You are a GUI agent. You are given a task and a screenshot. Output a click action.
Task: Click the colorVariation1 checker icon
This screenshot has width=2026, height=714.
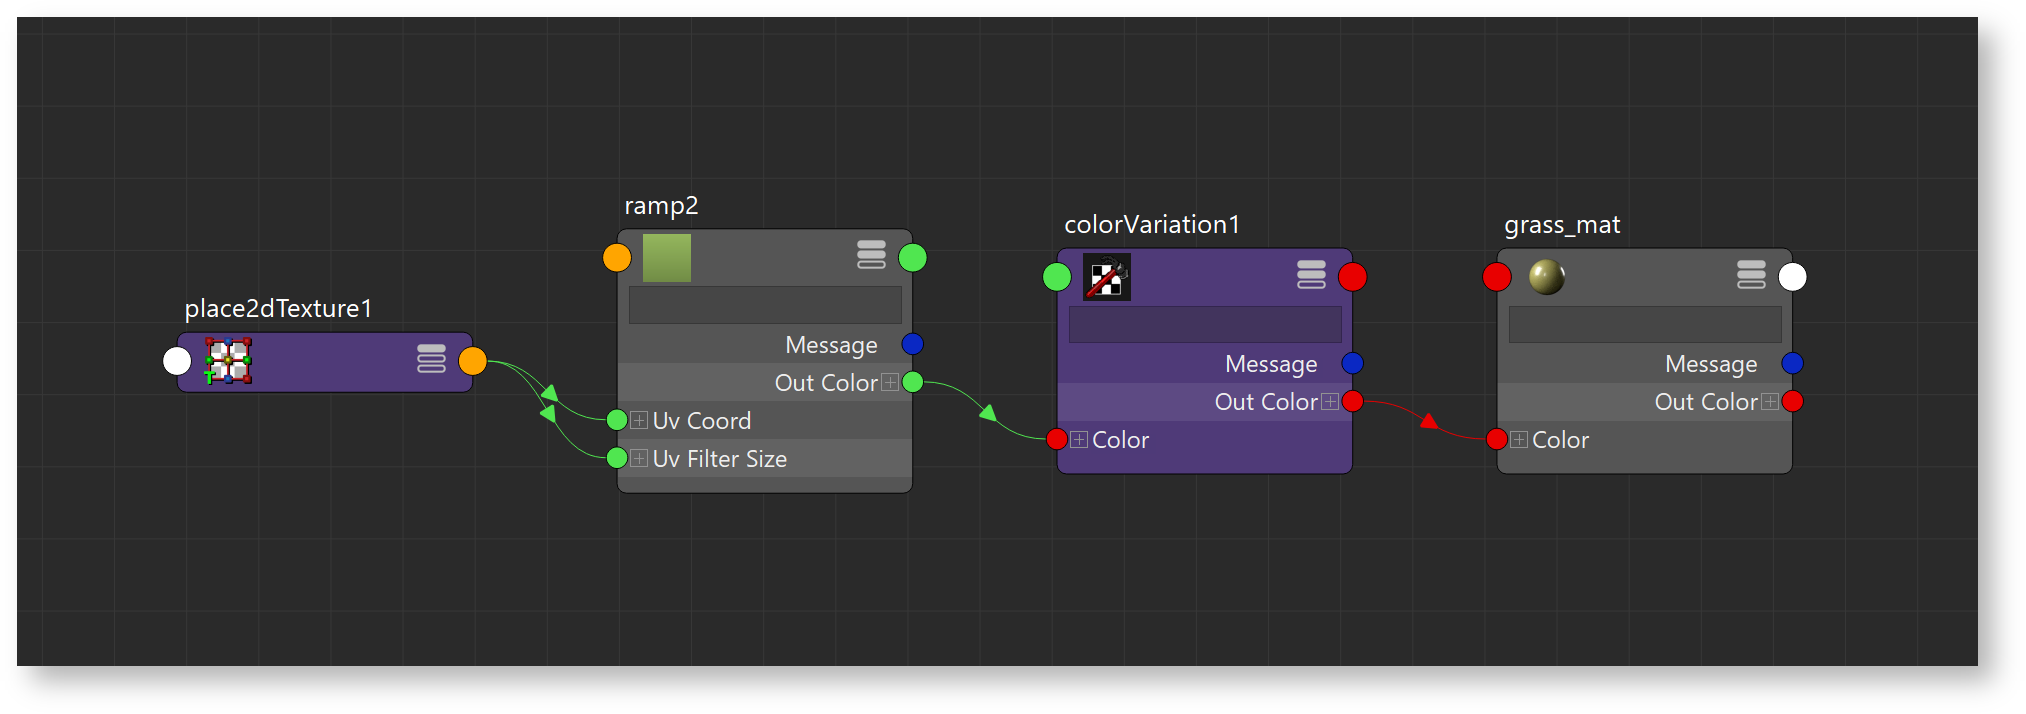pyautogui.click(x=1107, y=277)
